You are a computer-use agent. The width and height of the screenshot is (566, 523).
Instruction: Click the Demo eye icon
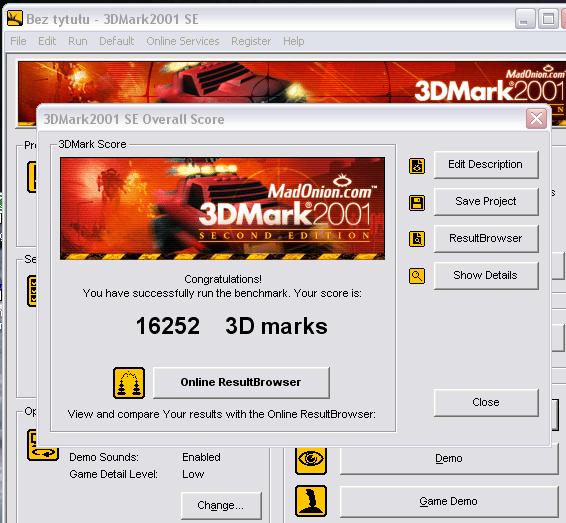tap(311, 460)
